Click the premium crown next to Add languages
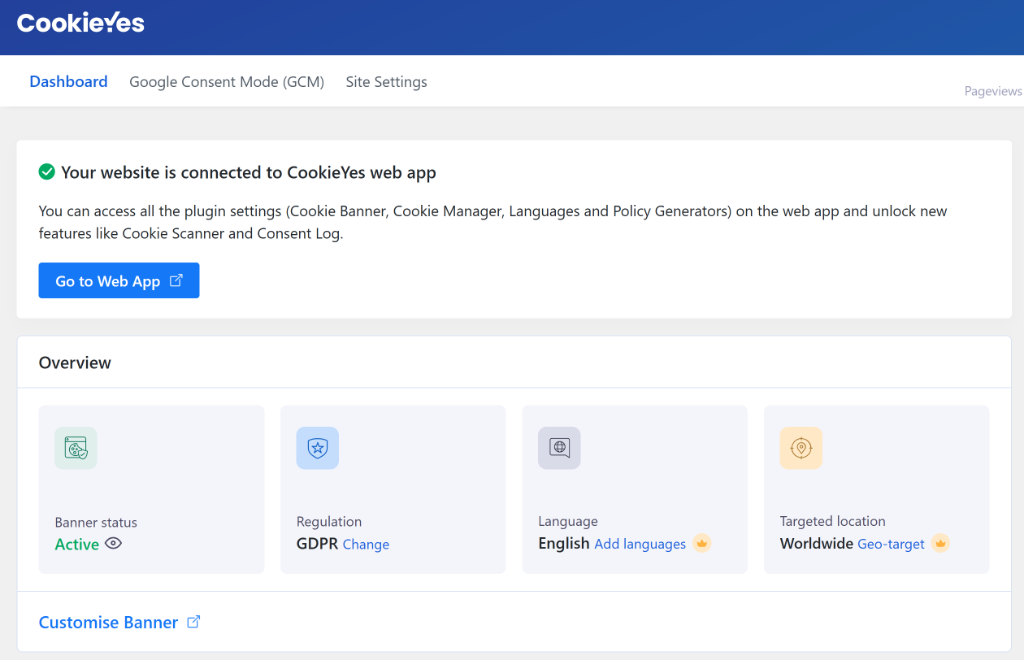This screenshot has height=660, width=1024. pos(702,543)
